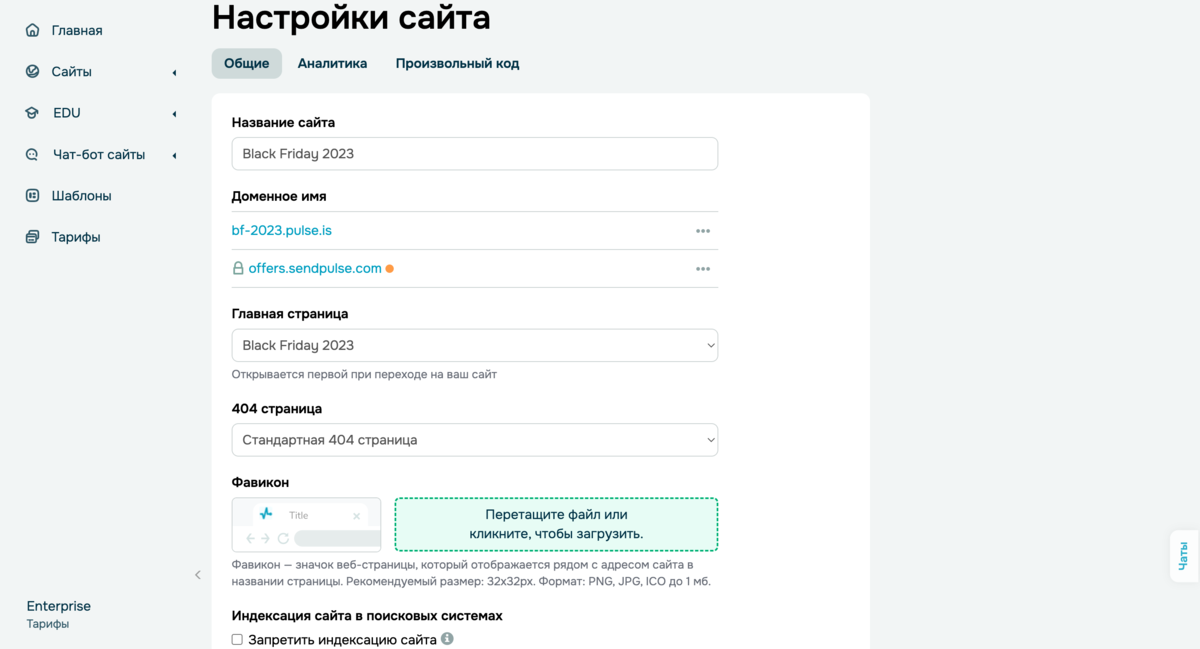The image size is (1200, 649).
Task: Click the Шаблоны templates icon
Action: 33,196
